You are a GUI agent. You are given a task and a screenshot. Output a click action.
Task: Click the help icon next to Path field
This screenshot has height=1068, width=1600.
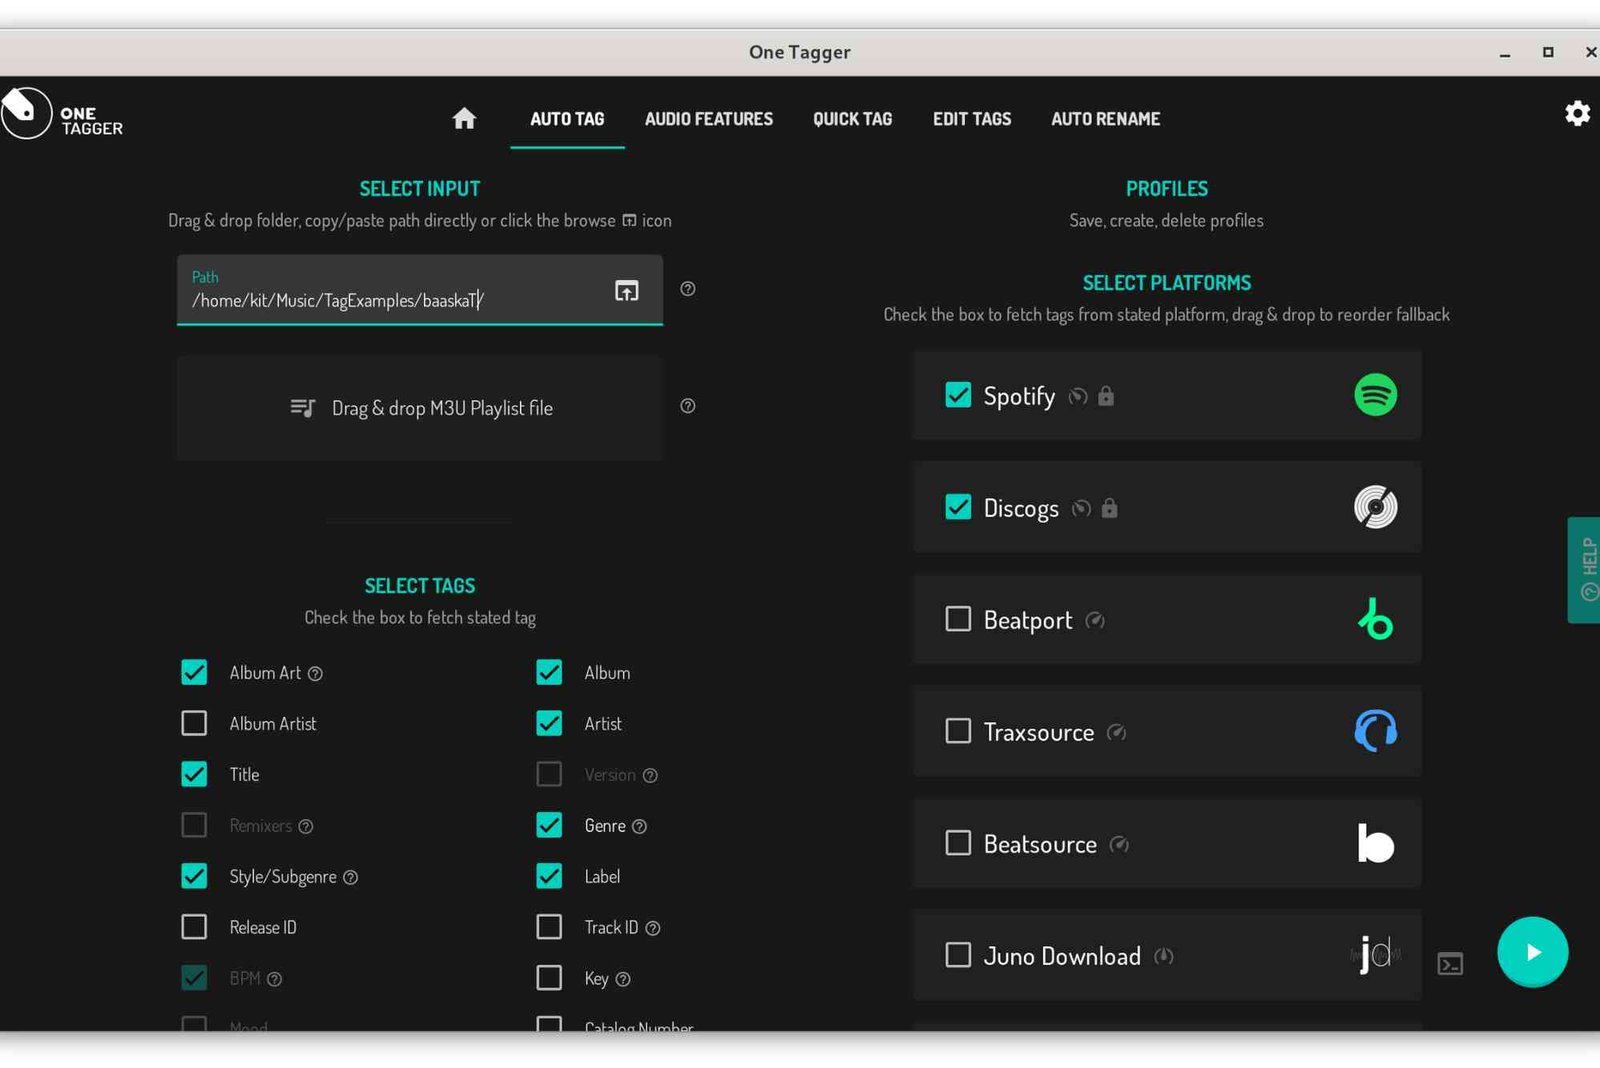pos(688,289)
